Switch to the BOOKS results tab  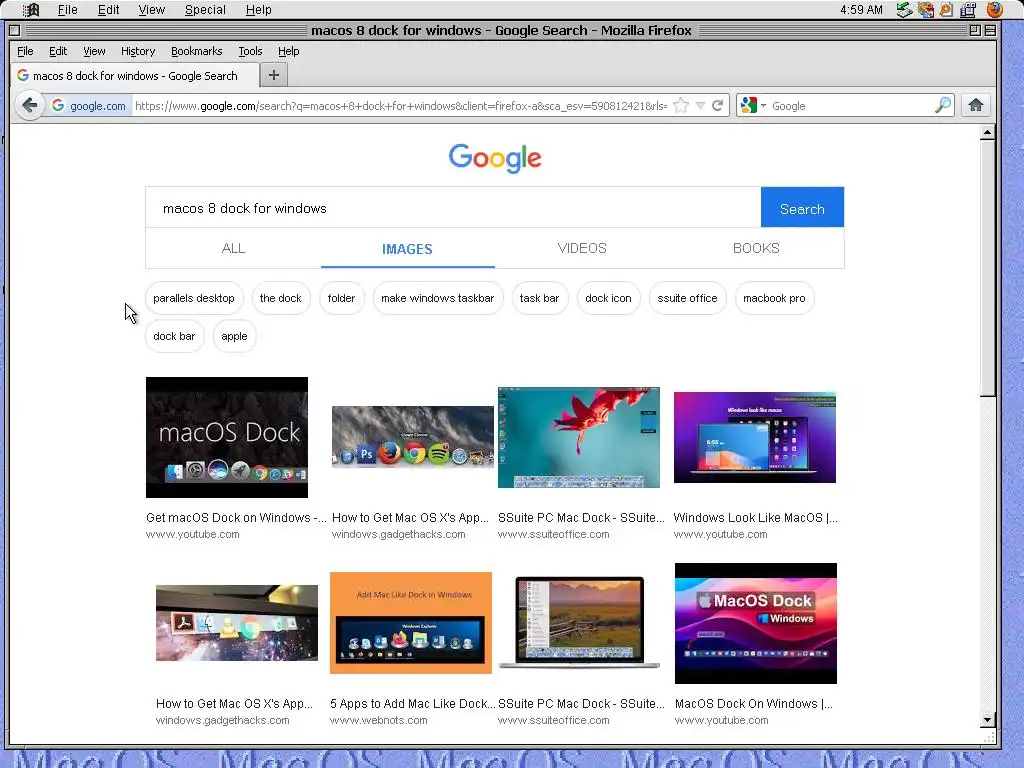[756, 248]
